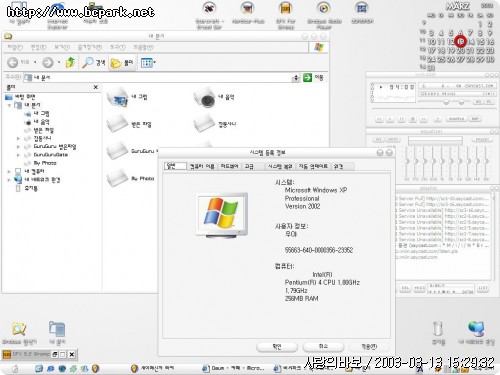Expand 내 네트워크 환경 node in folder tree
The height and width of the screenshot is (375, 500).
[9, 180]
